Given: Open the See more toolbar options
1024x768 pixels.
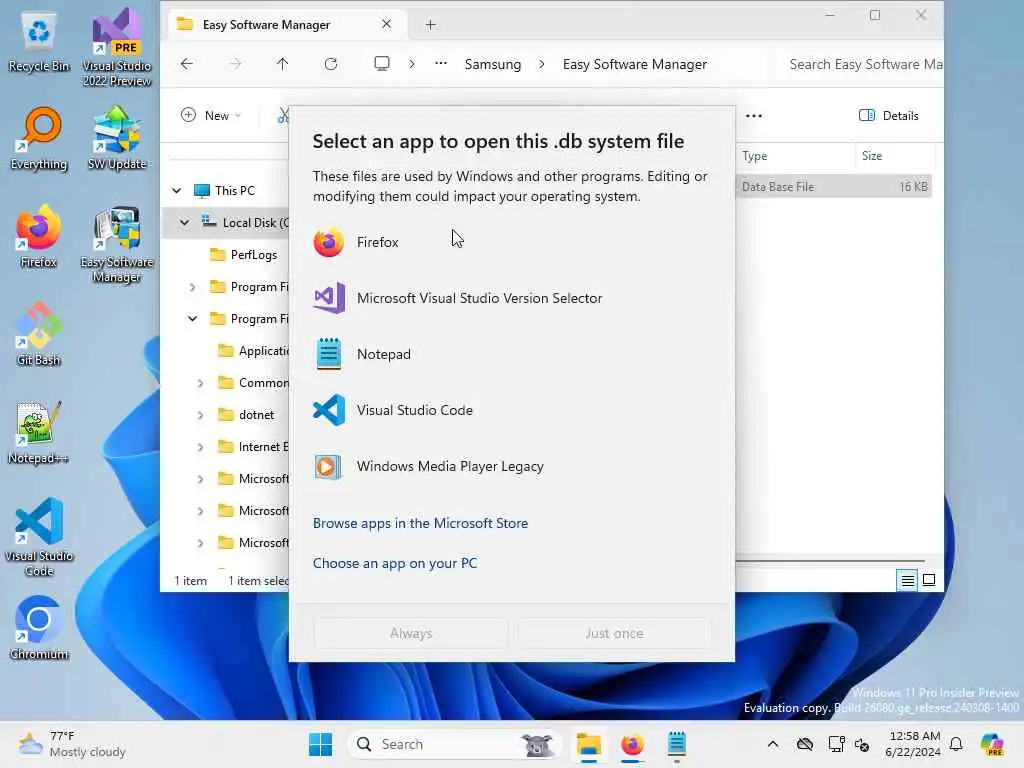Looking at the screenshot, I should [754, 116].
